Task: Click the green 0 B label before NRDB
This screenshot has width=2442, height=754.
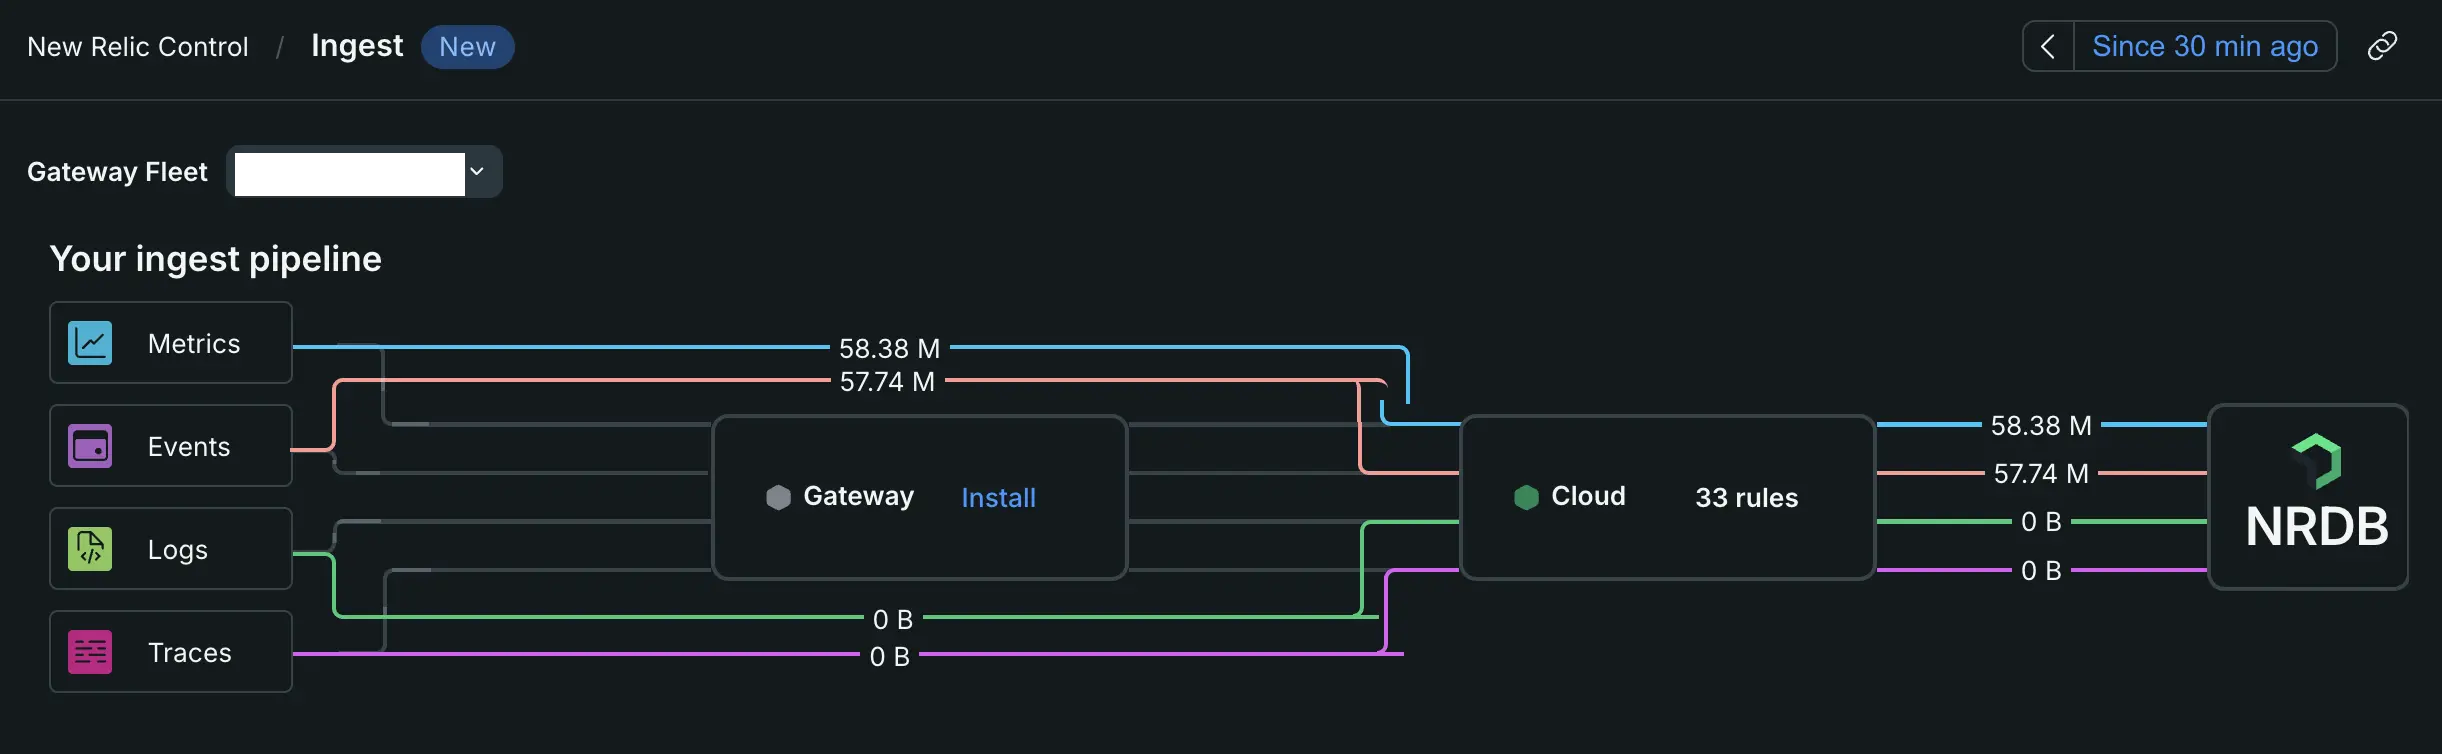Action: click(2041, 521)
